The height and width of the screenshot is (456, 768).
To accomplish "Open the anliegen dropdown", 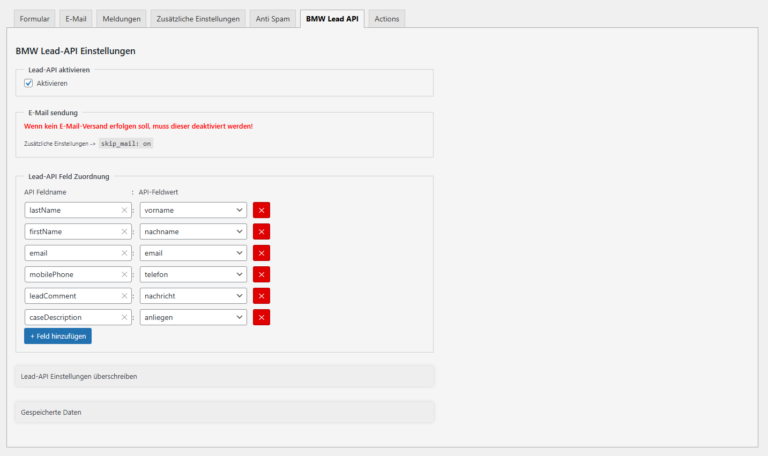I will click(193, 317).
